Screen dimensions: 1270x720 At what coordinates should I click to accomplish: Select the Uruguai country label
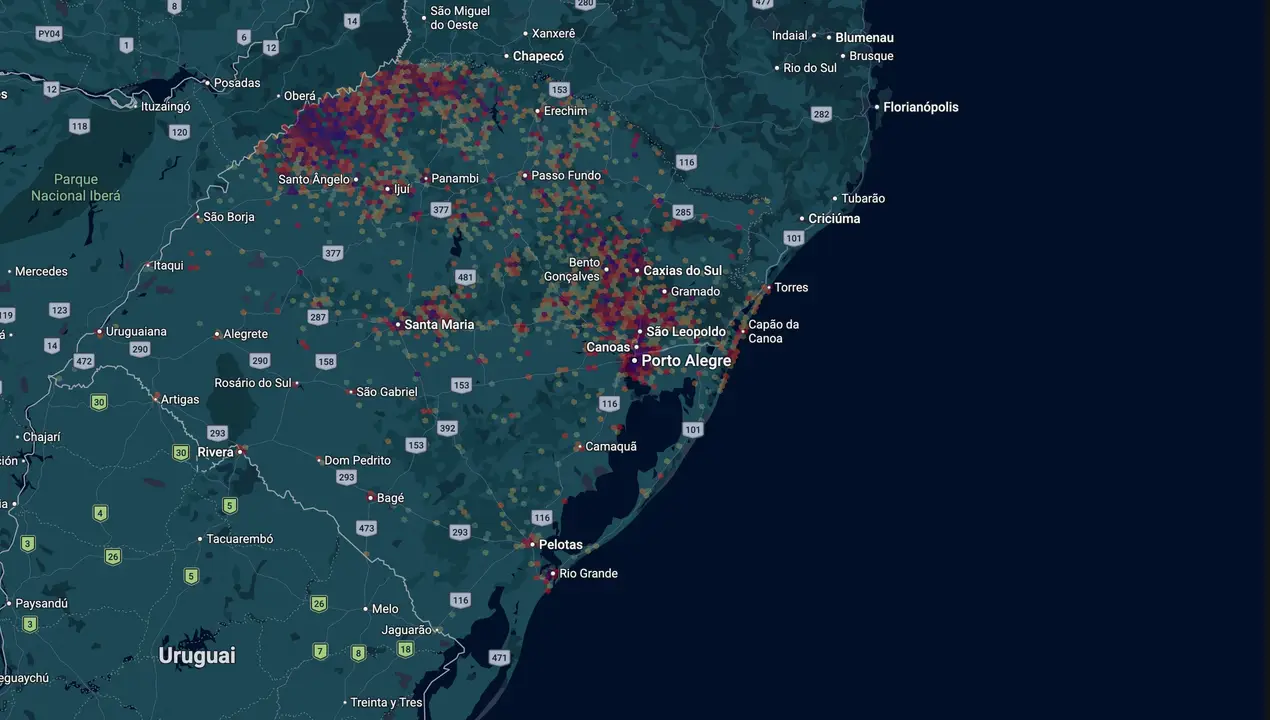[x=197, y=656]
